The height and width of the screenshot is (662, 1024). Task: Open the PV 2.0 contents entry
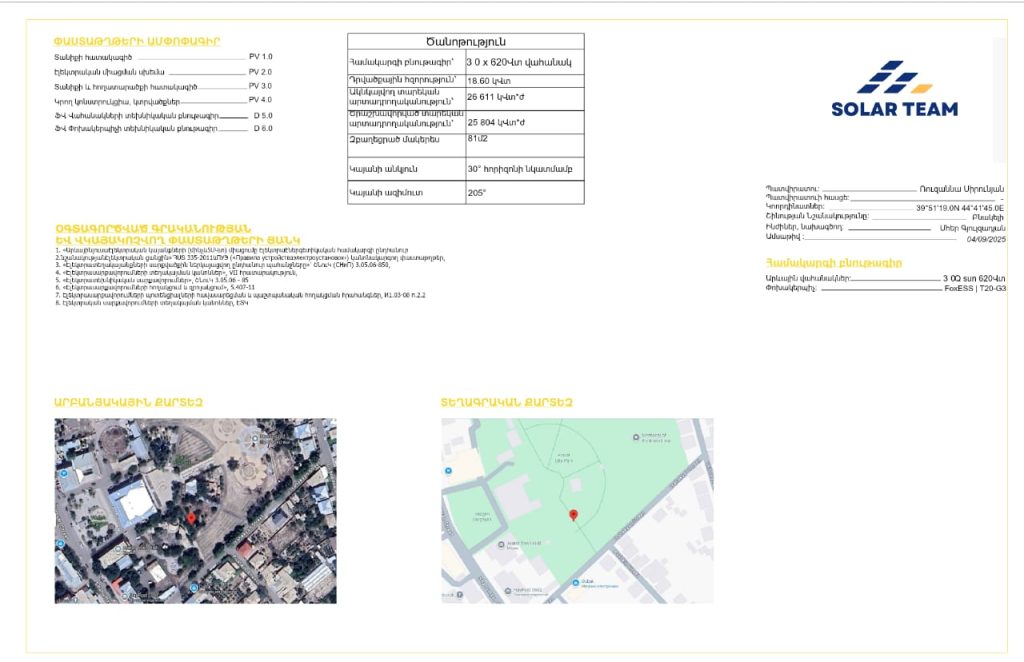(x=260, y=72)
